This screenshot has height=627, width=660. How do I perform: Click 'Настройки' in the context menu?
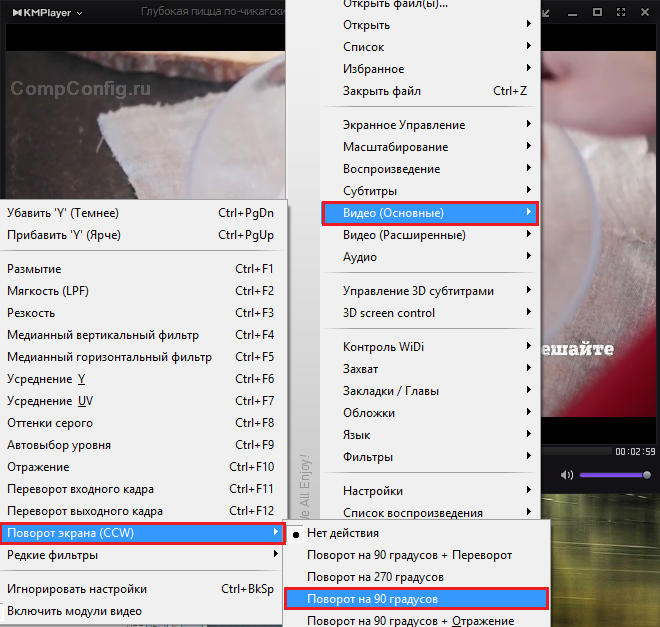373,491
